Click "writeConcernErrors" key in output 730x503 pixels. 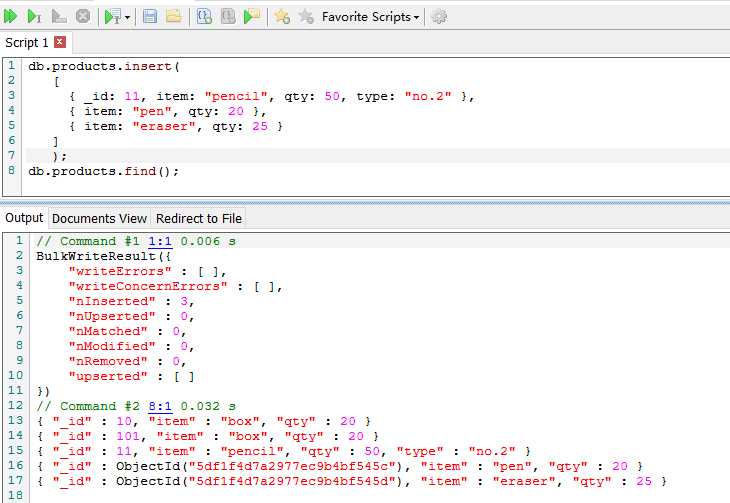(148, 286)
